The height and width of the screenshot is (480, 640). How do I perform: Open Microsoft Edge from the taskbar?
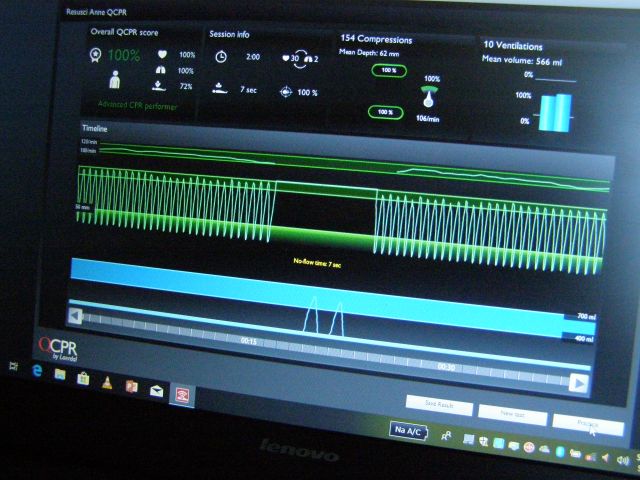(38, 371)
